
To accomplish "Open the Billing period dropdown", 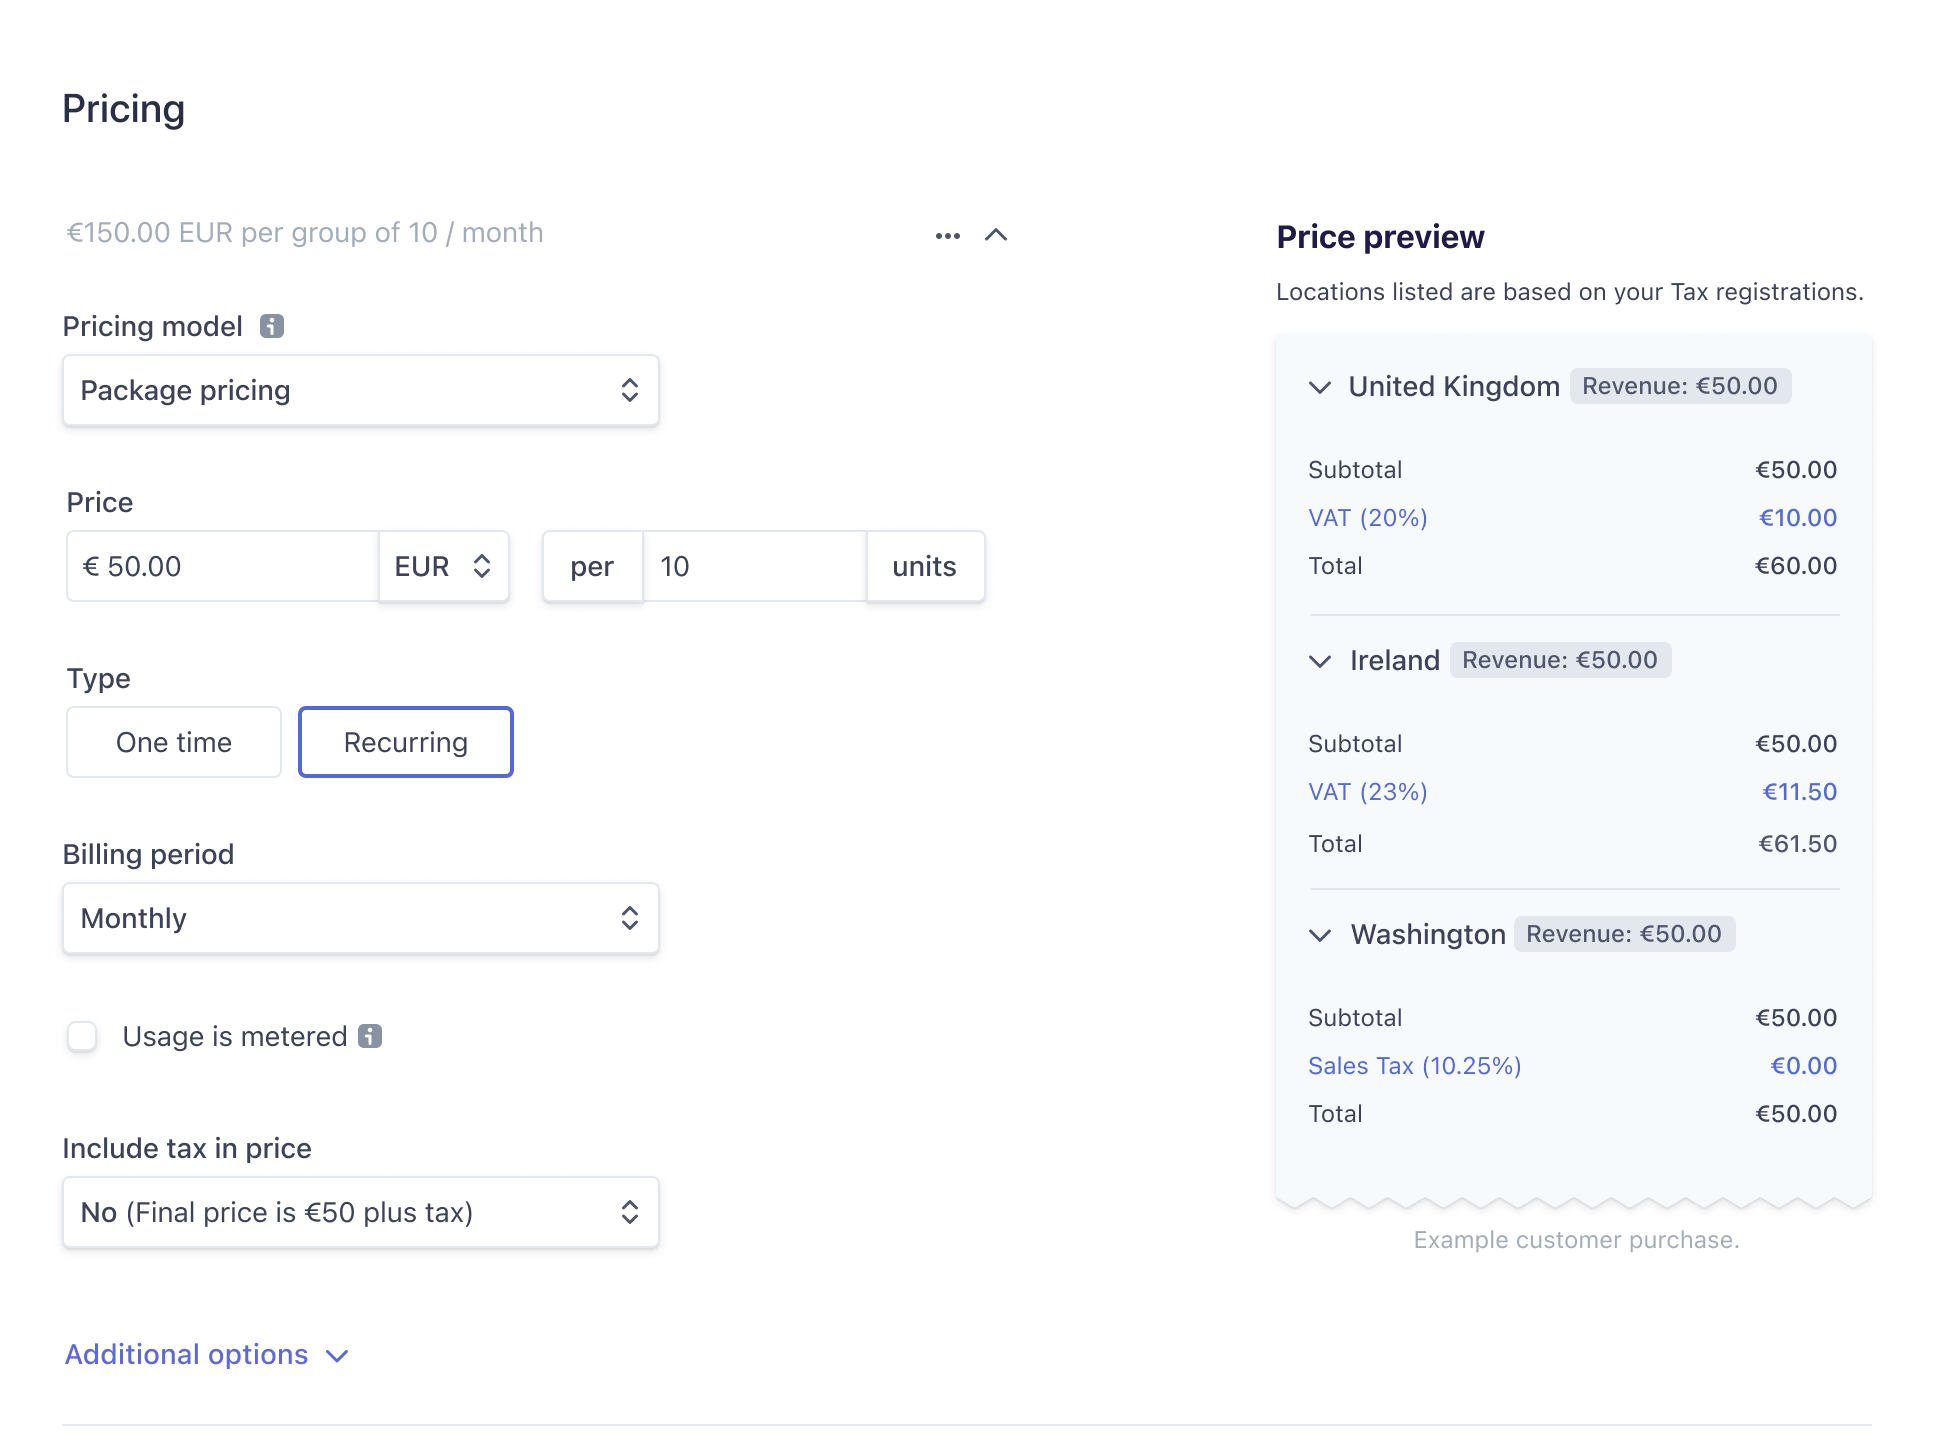I will pyautogui.click(x=360, y=917).
